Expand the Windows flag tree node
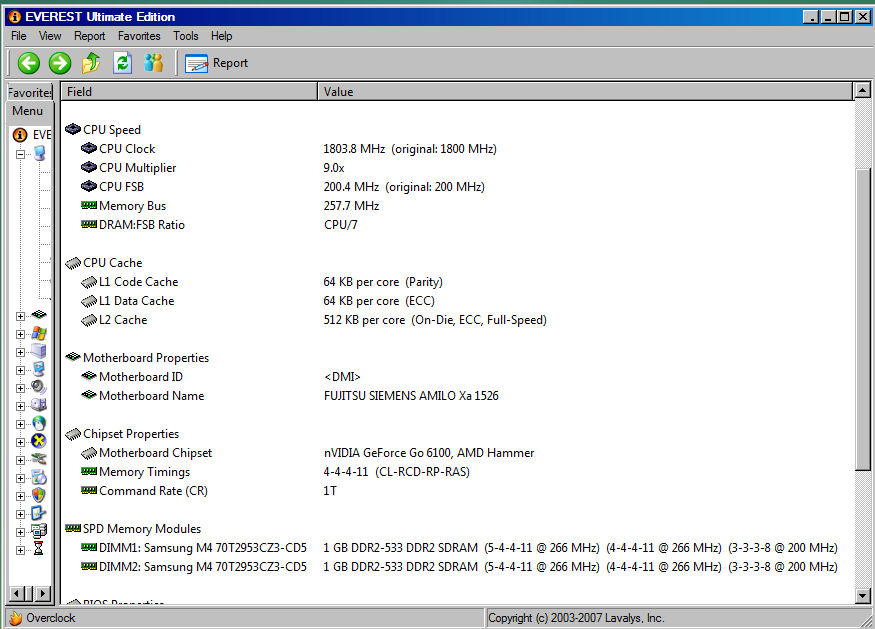 [x=20, y=334]
